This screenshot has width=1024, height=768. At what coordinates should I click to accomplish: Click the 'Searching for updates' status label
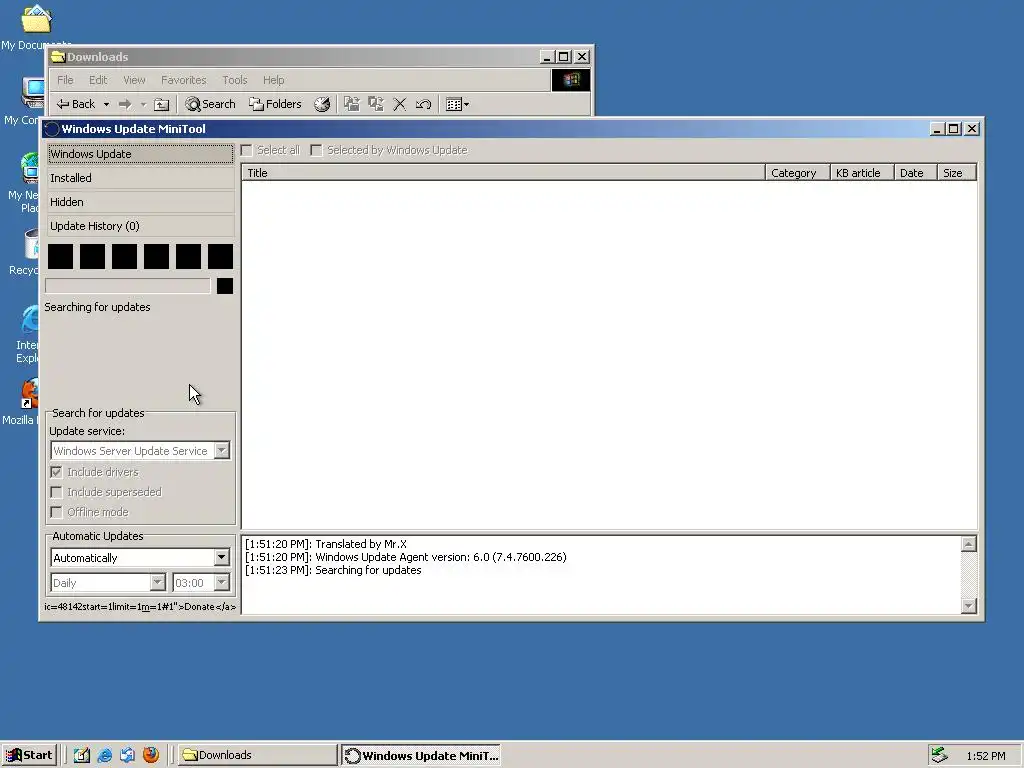pos(97,307)
